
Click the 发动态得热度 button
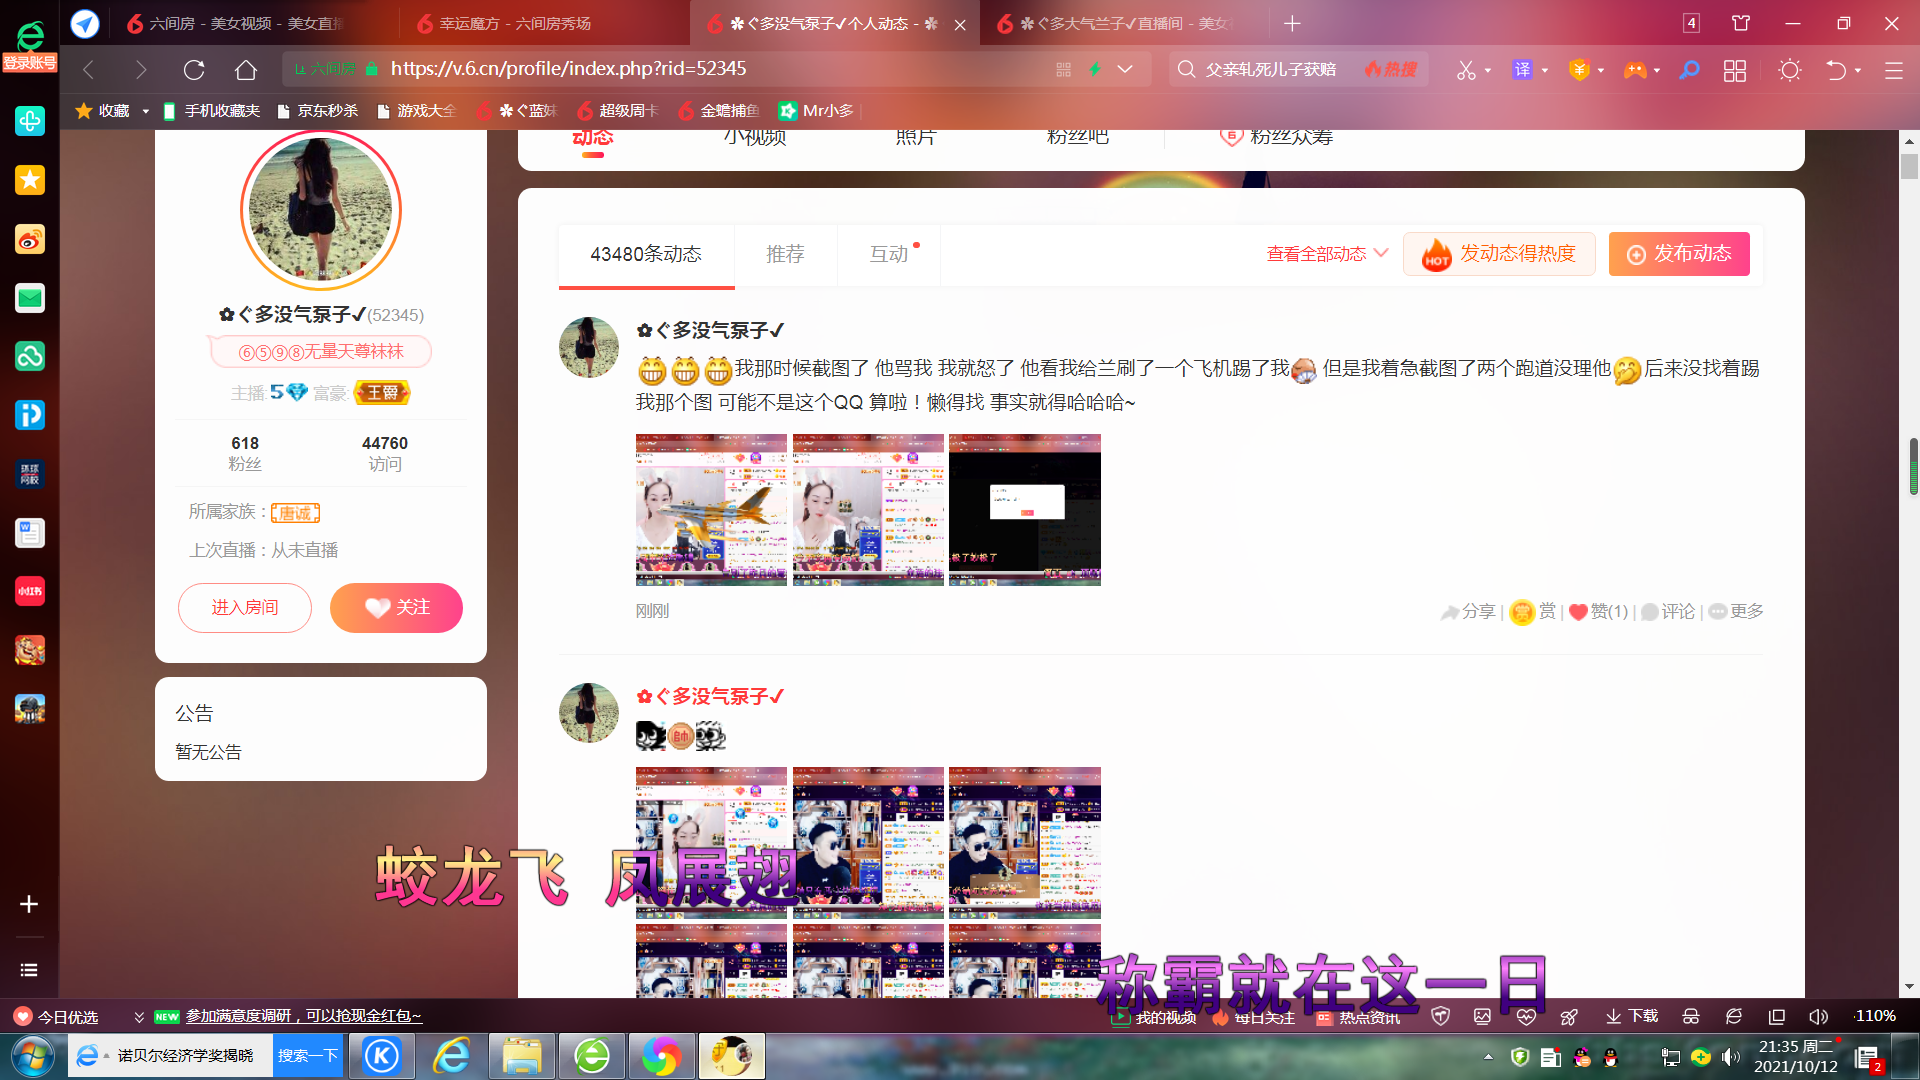tap(1499, 254)
